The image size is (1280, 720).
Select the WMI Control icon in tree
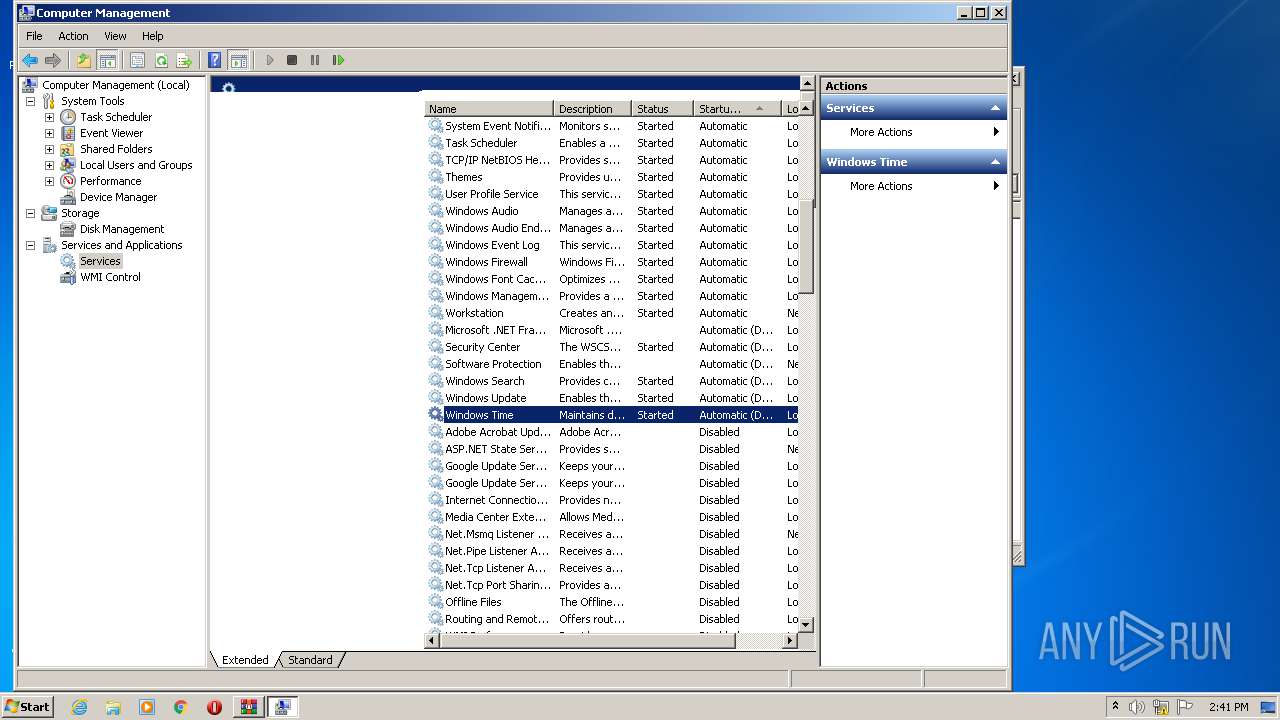(68, 277)
